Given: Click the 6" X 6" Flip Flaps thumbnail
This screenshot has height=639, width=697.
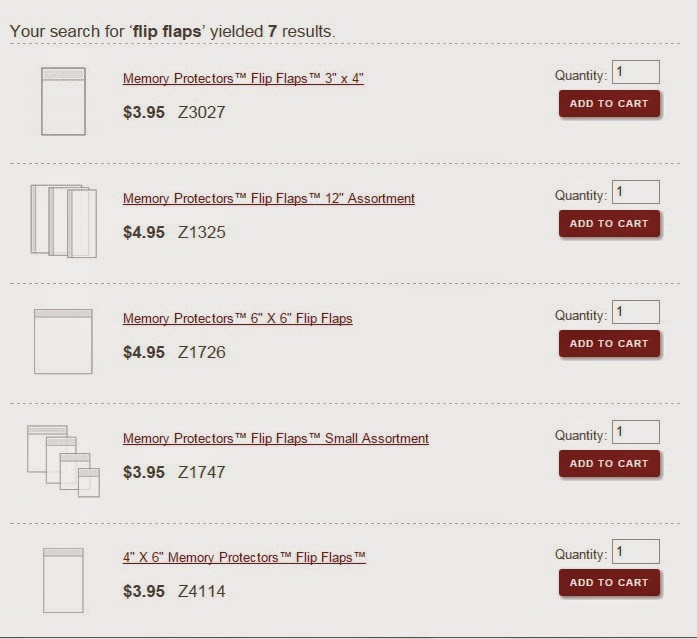Looking at the screenshot, I should pos(63,341).
